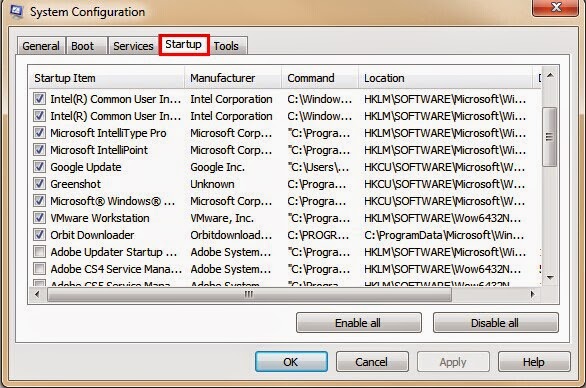The height and width of the screenshot is (388, 586).
Task: Select the Services tab
Action: (x=133, y=46)
